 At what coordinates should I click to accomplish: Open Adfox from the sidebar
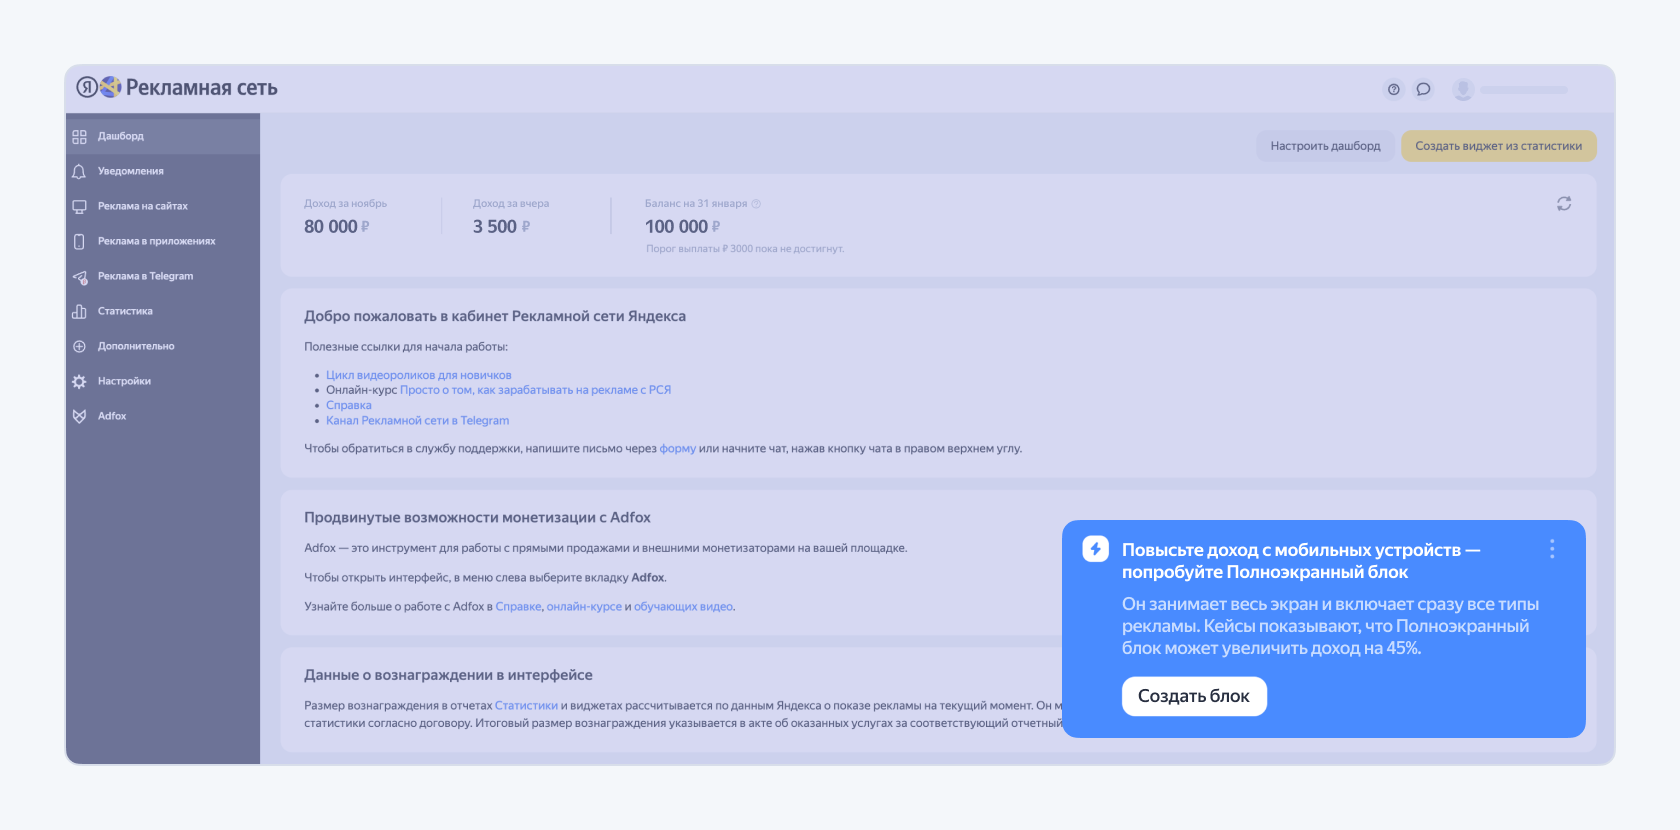click(x=163, y=416)
